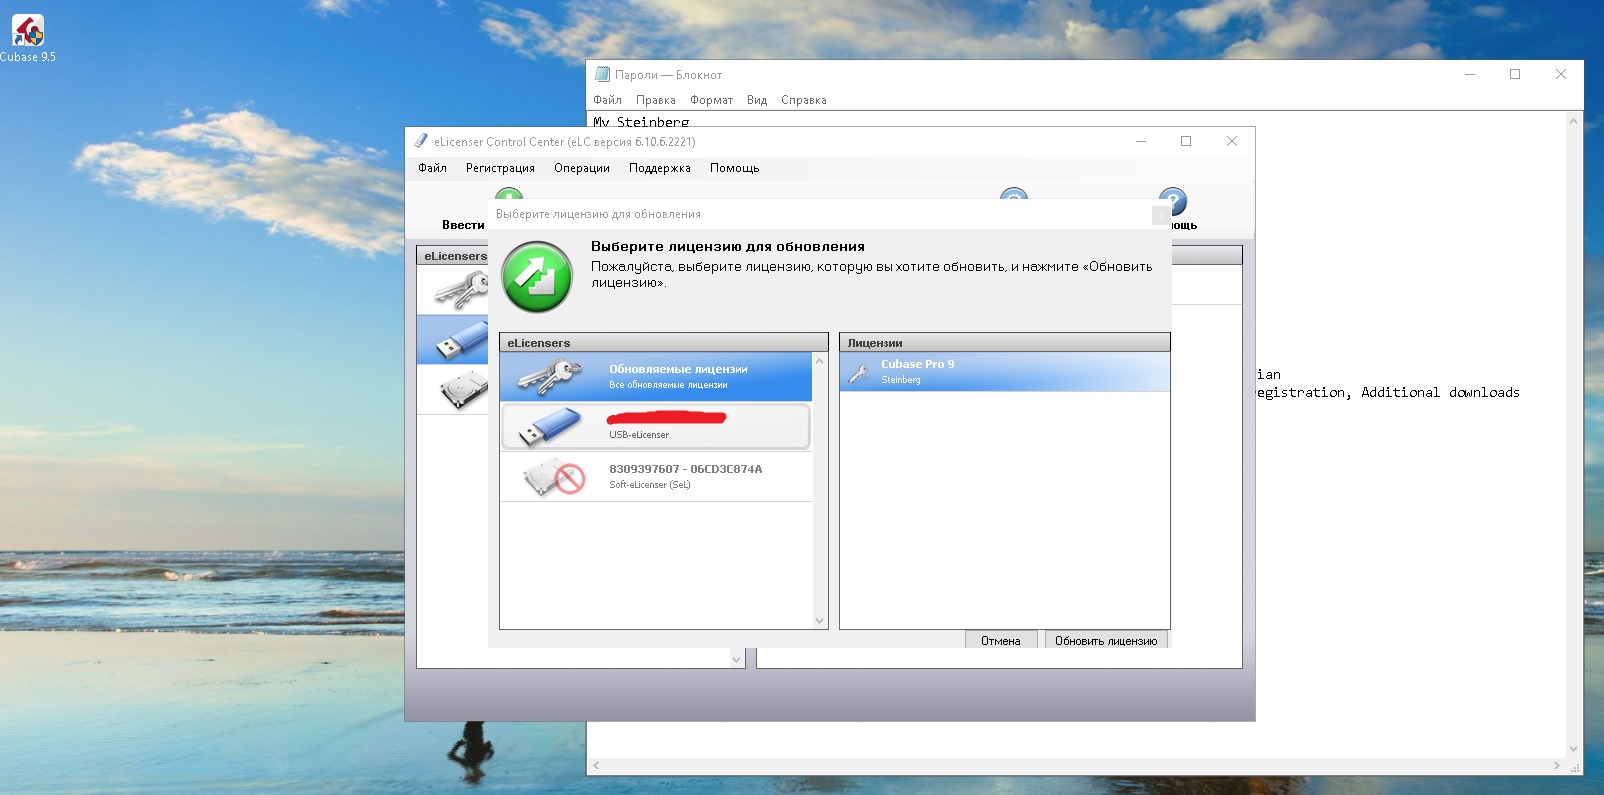Screen dimensions: 1604x795
Task: Click Обновить лицензию button
Action: coord(1106,640)
